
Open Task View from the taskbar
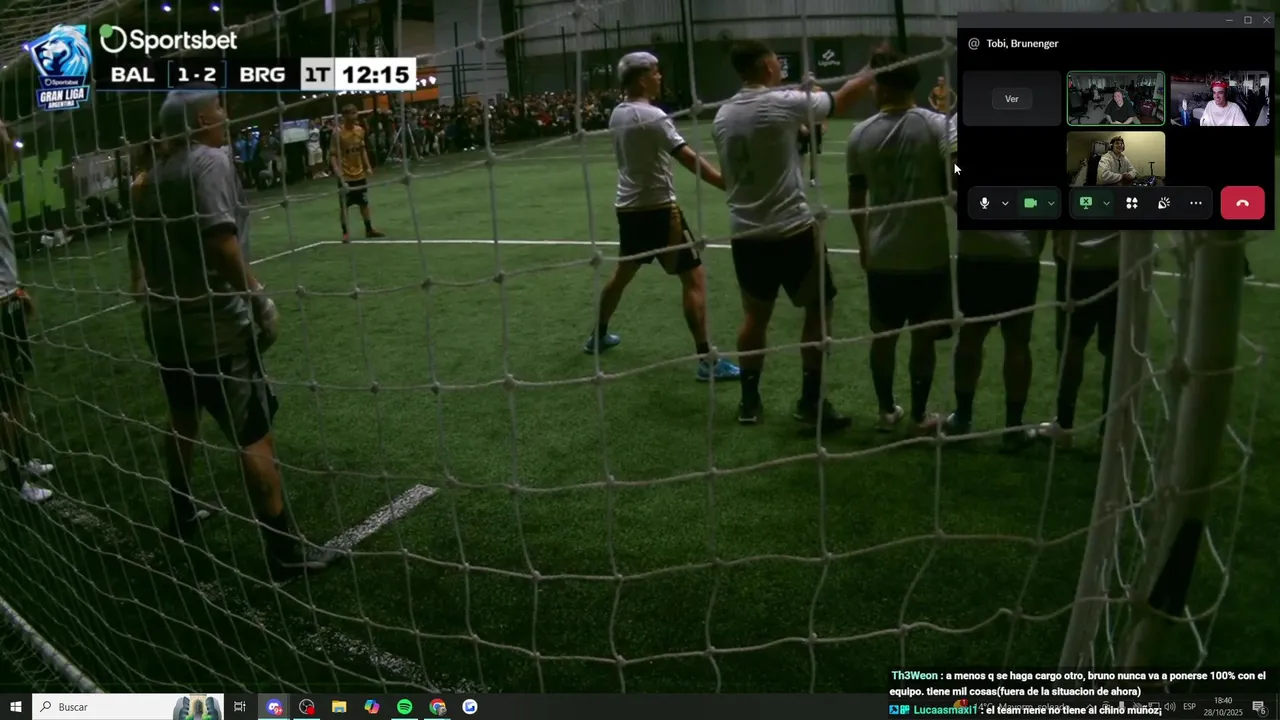(x=240, y=707)
